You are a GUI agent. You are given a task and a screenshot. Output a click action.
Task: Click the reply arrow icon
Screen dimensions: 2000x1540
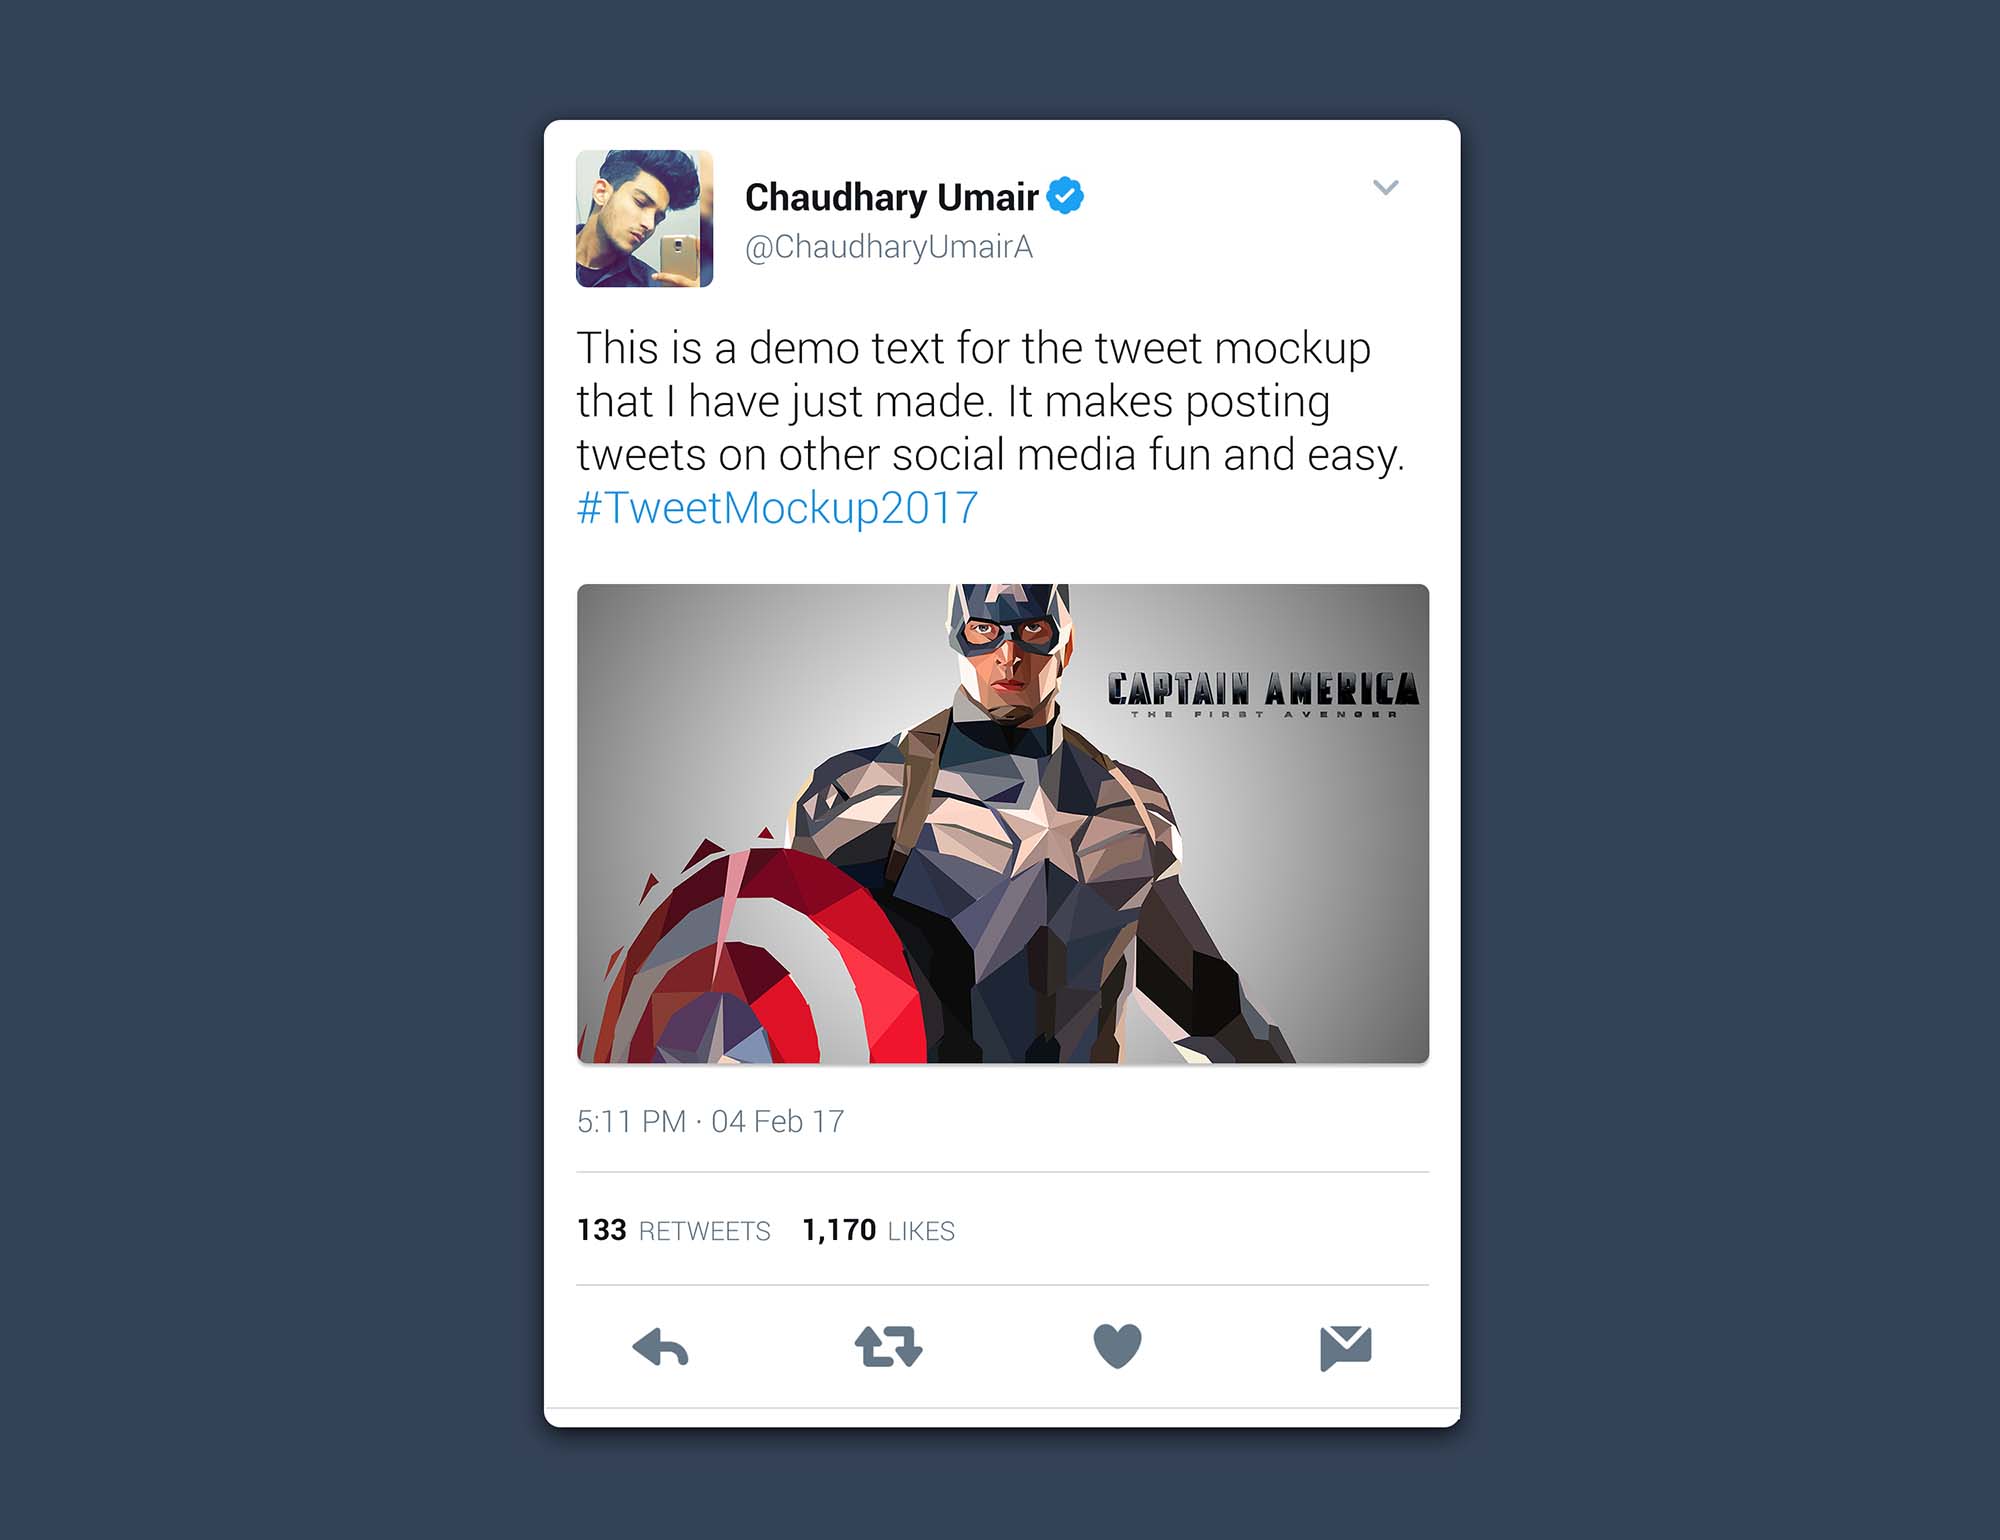pos(661,1347)
